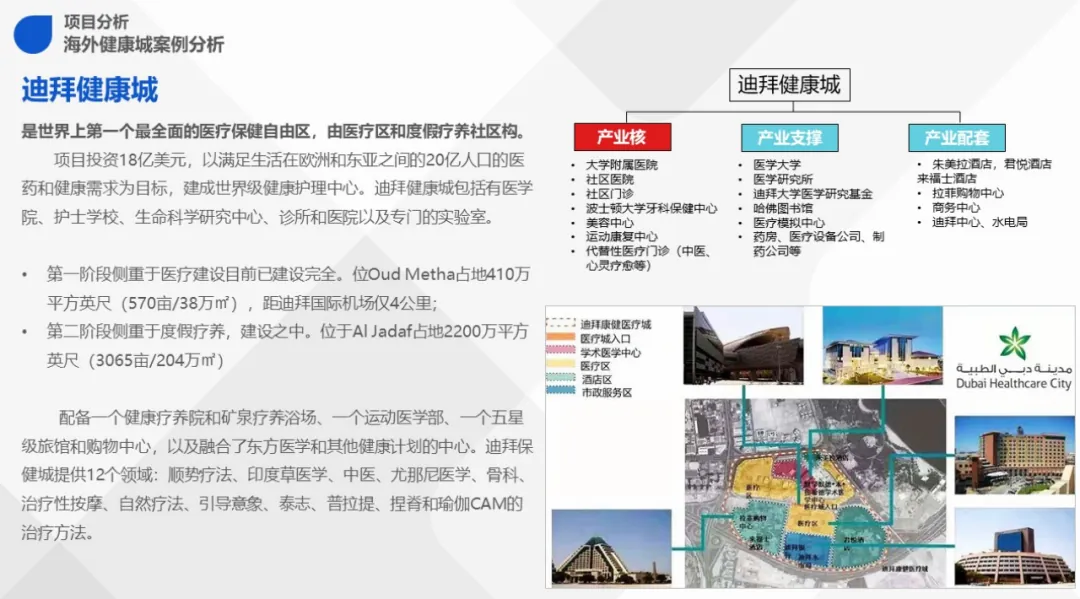
Task: Select the paragraph starting 配备一个健康疗养院
Action: tap(277, 475)
